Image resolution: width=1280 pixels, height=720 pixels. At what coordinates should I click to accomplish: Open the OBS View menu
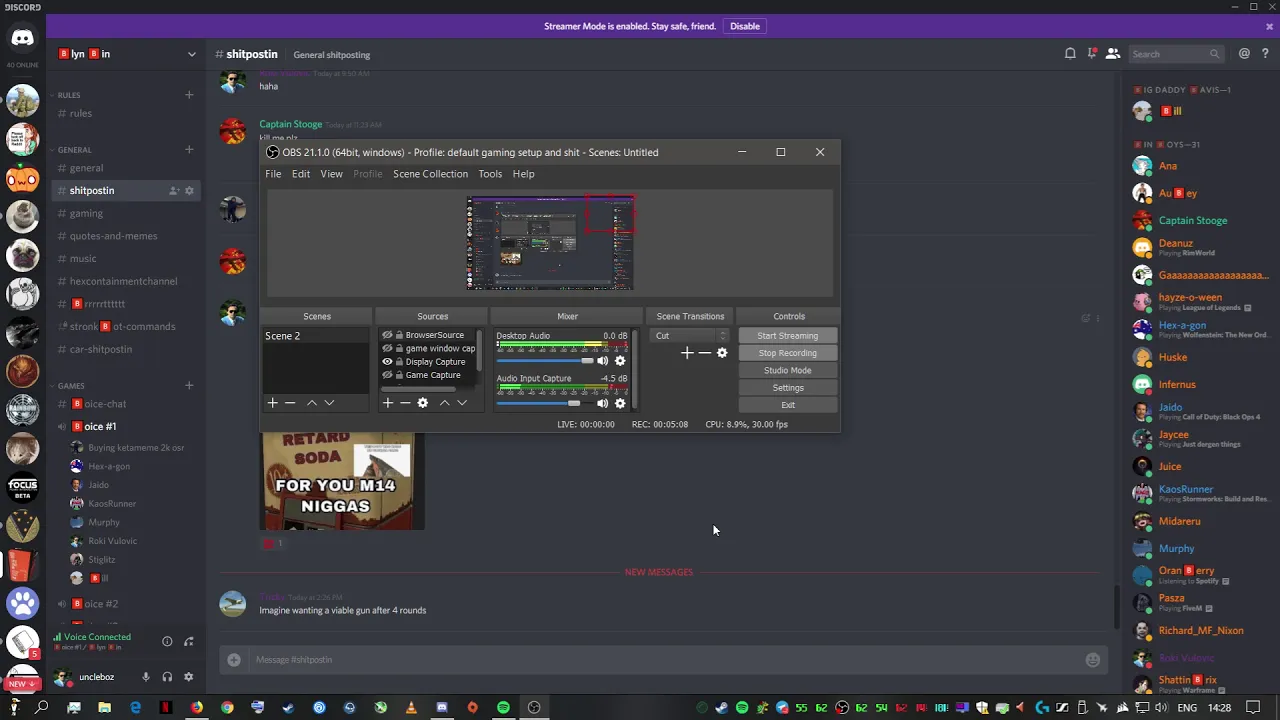331,174
